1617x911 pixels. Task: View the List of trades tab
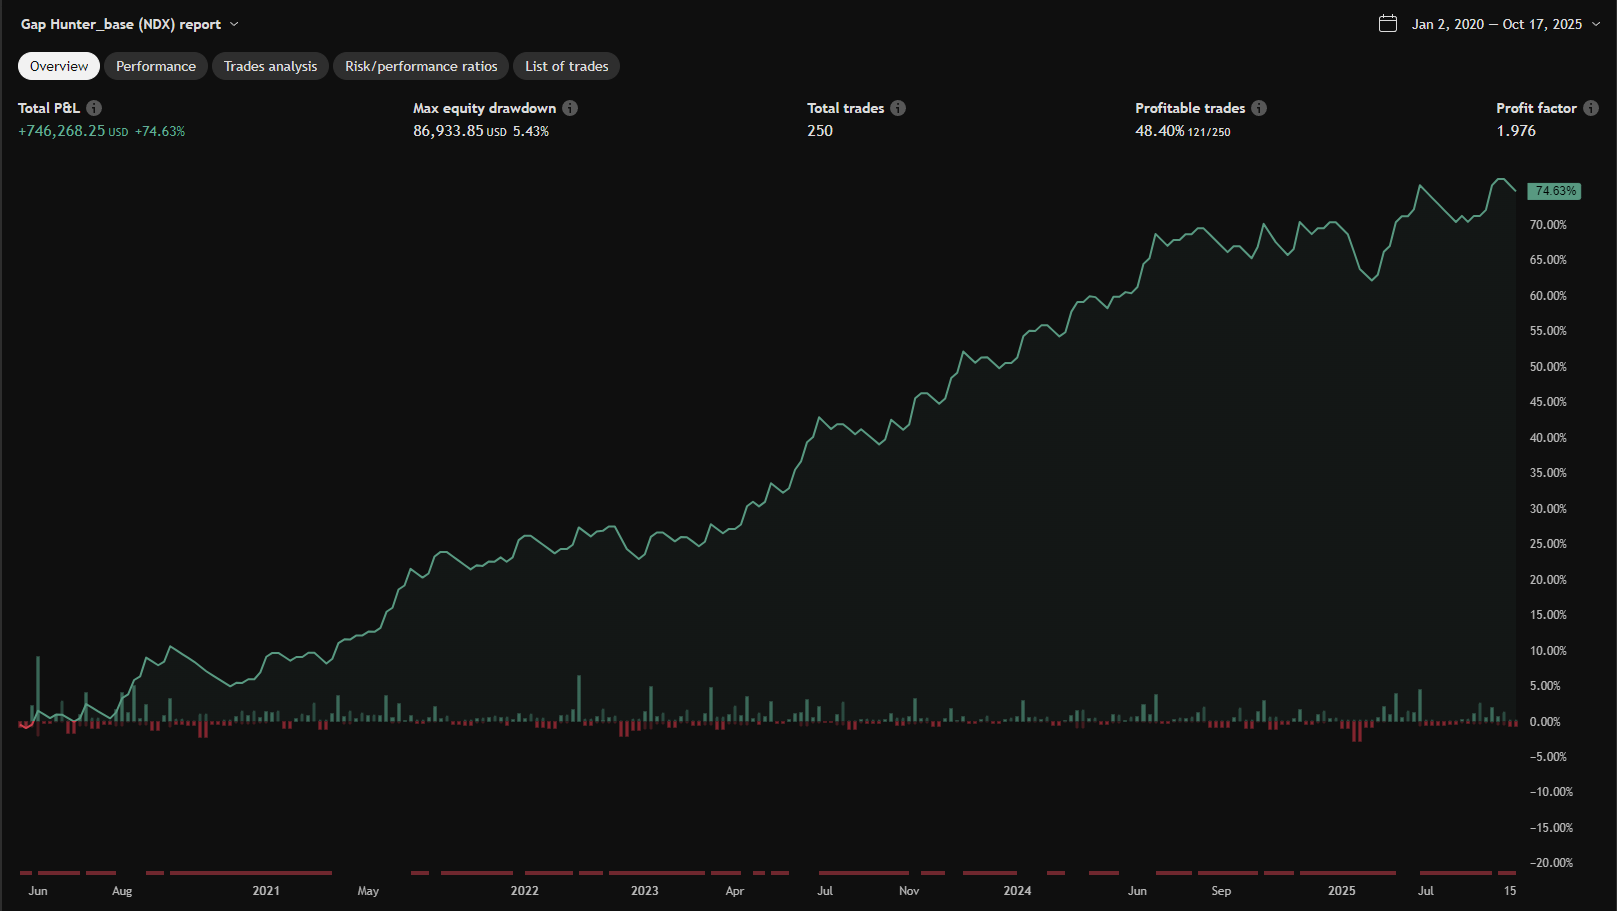pyautogui.click(x=566, y=66)
